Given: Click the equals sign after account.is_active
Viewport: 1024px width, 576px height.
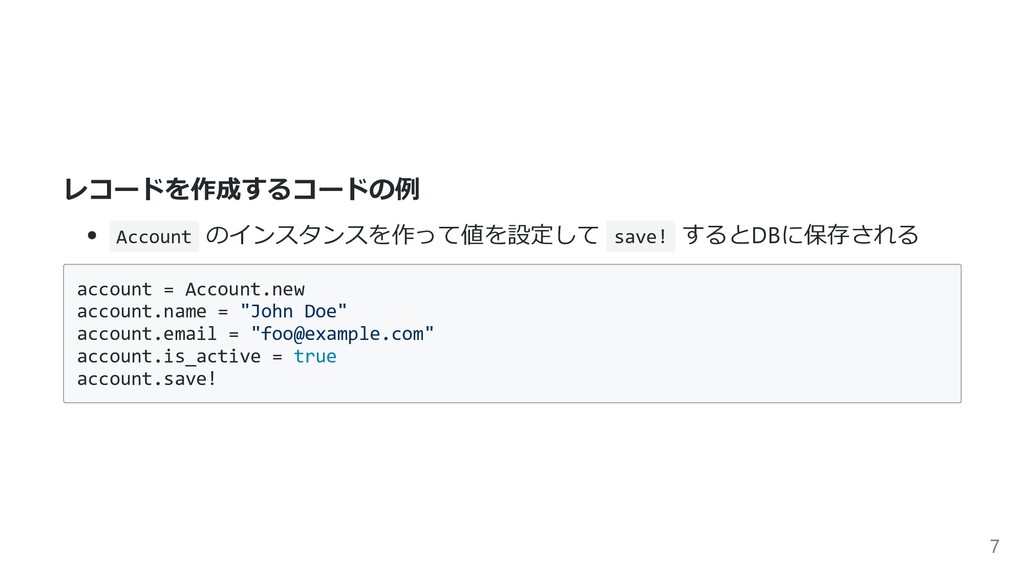Looking at the screenshot, I should (x=277, y=357).
